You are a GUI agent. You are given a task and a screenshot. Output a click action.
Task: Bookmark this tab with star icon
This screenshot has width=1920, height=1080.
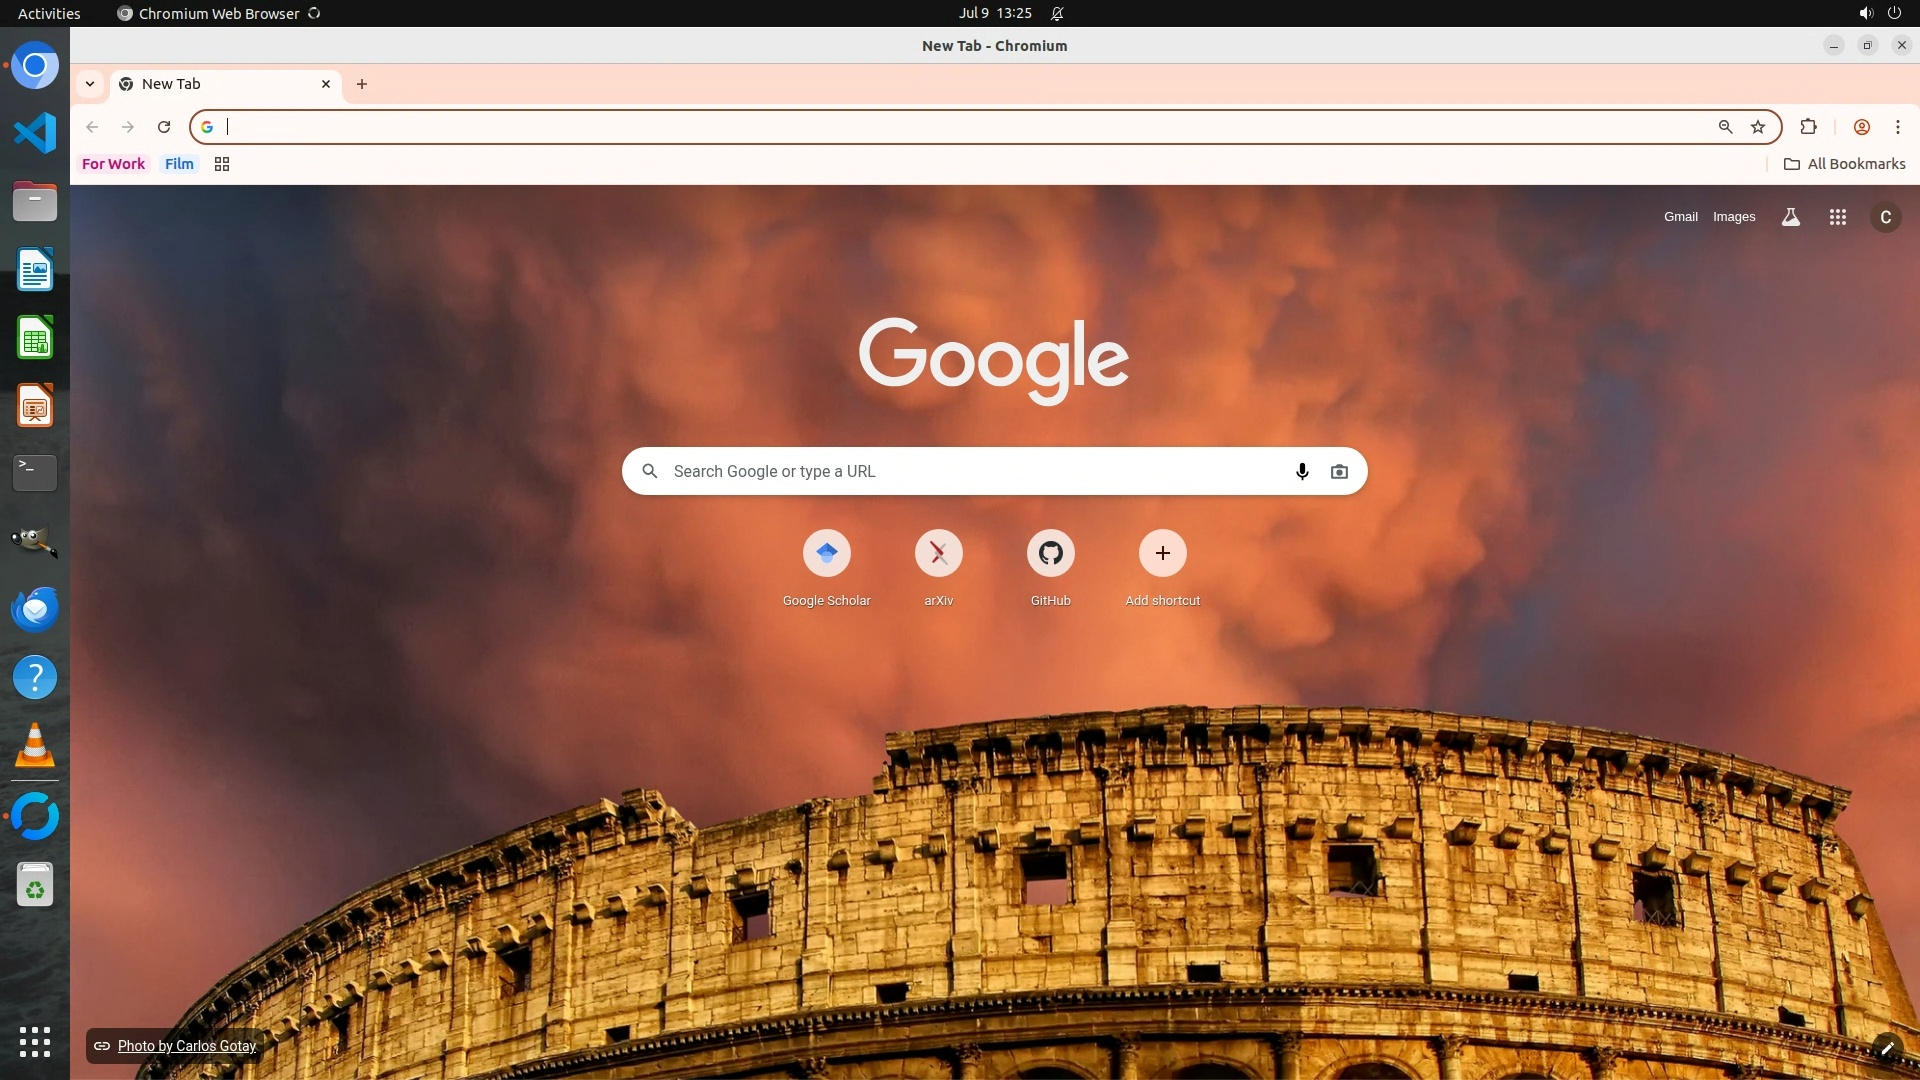(1758, 127)
